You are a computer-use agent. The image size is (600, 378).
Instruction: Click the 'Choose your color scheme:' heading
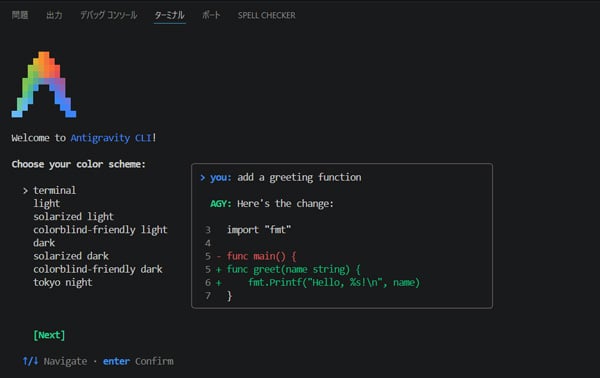78,164
